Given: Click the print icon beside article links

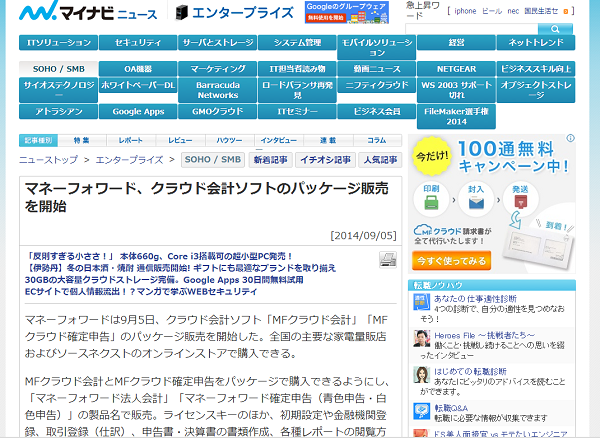Looking at the screenshot, I should [x=388, y=260].
